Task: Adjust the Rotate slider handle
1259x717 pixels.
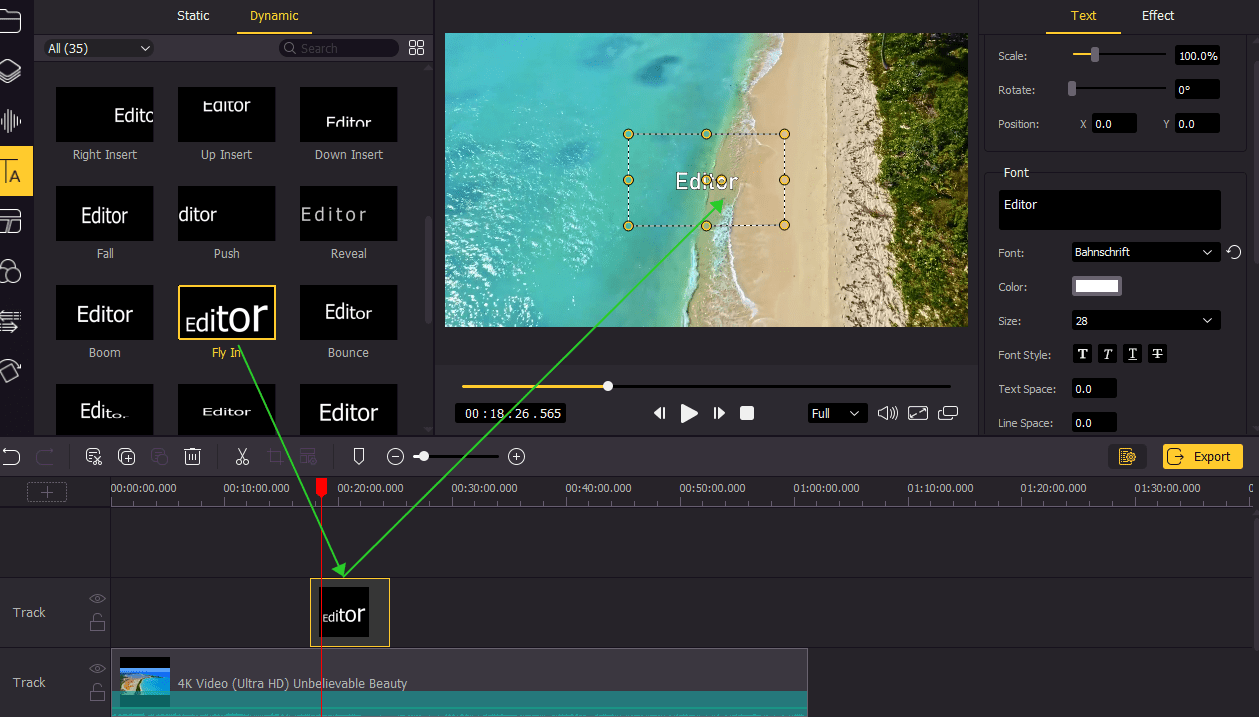Action: click(x=1072, y=89)
